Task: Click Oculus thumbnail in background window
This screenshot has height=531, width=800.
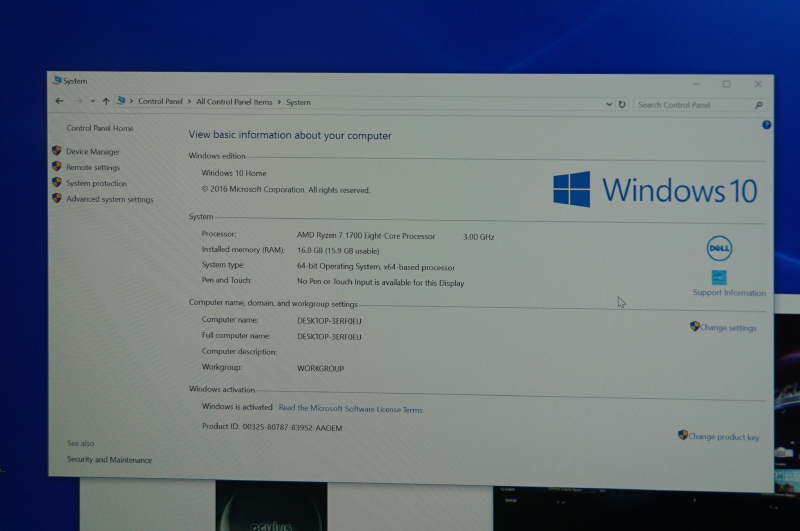Action: click(271, 505)
